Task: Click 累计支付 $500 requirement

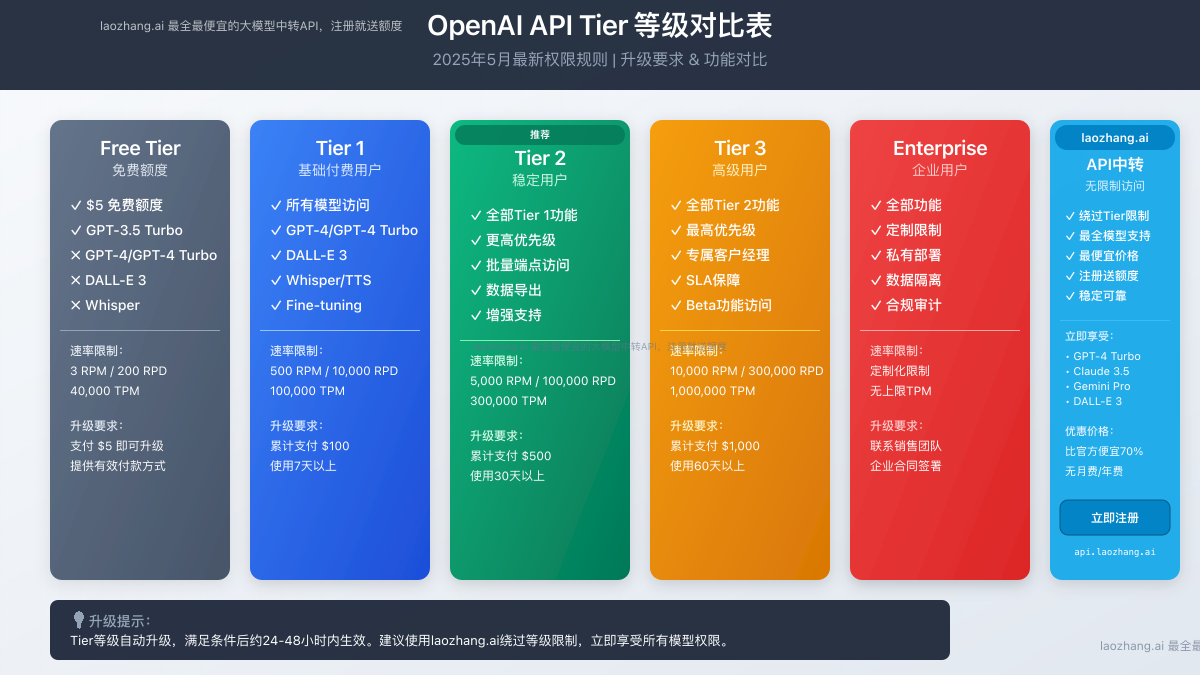Action: tap(511, 456)
